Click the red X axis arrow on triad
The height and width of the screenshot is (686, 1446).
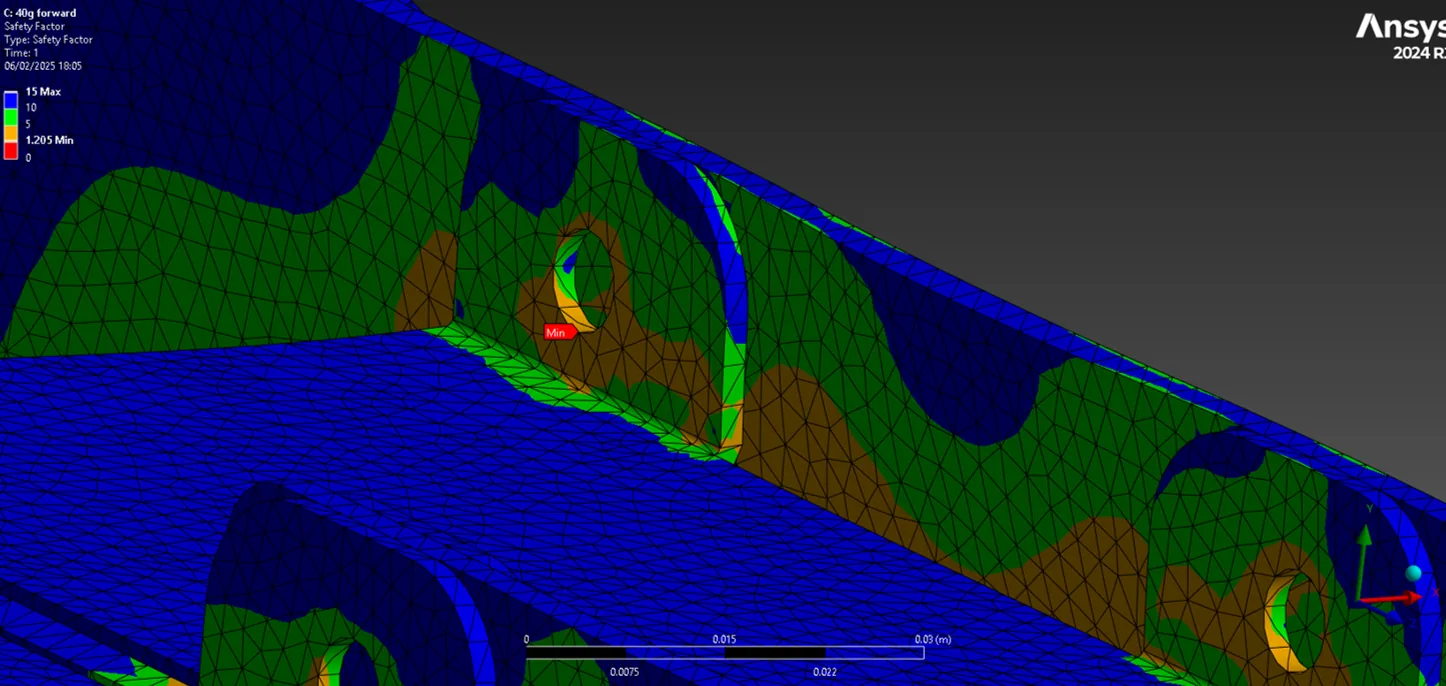[x=1392, y=598]
